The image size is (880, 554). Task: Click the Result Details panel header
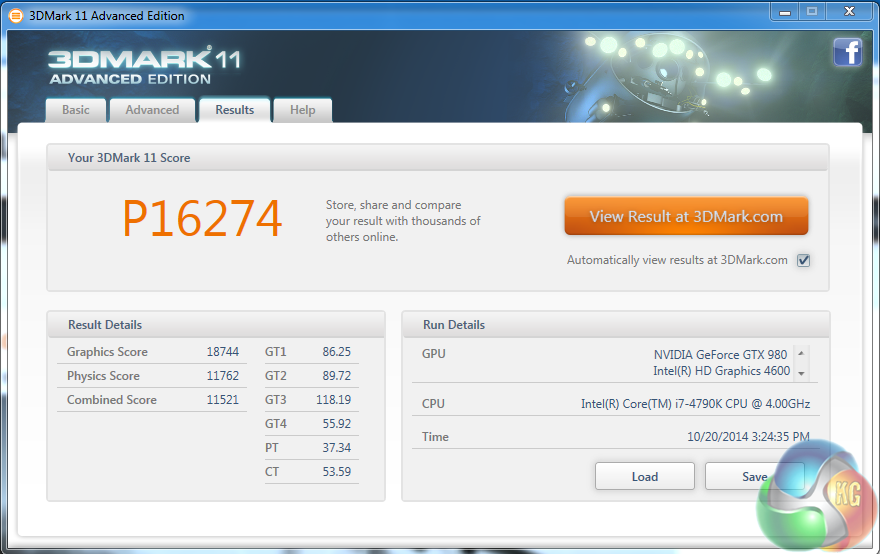click(216, 325)
